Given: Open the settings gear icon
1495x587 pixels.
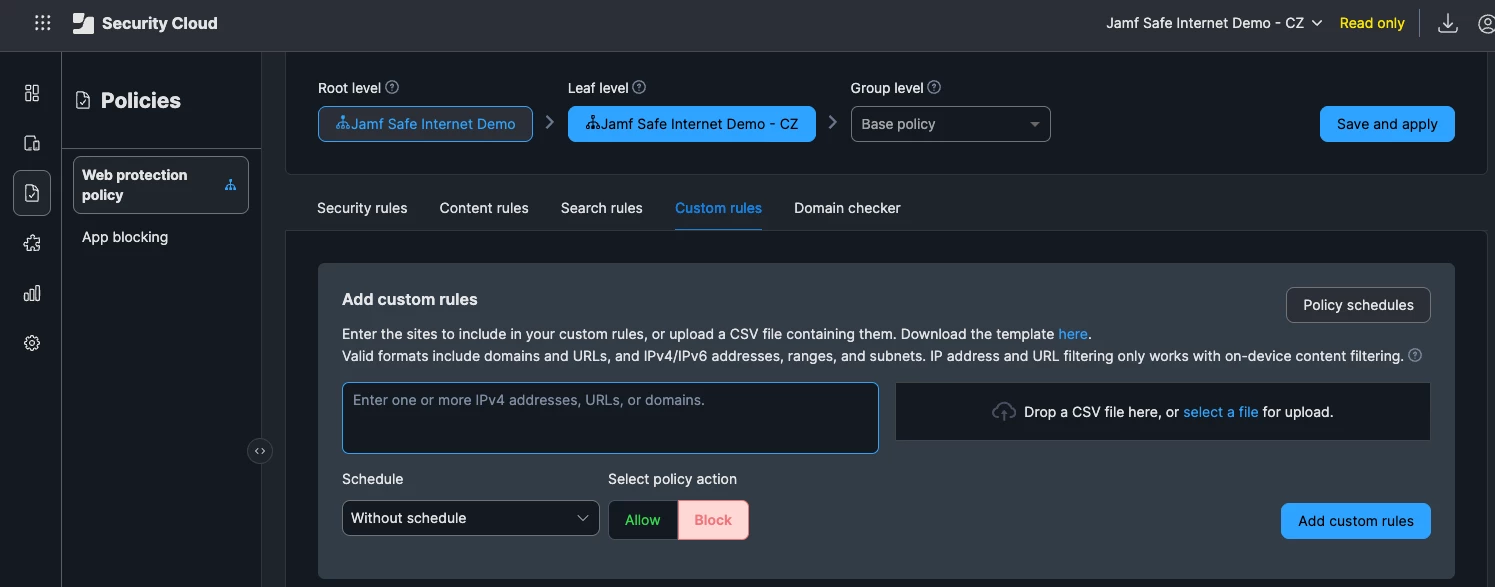Looking at the screenshot, I should (32, 343).
